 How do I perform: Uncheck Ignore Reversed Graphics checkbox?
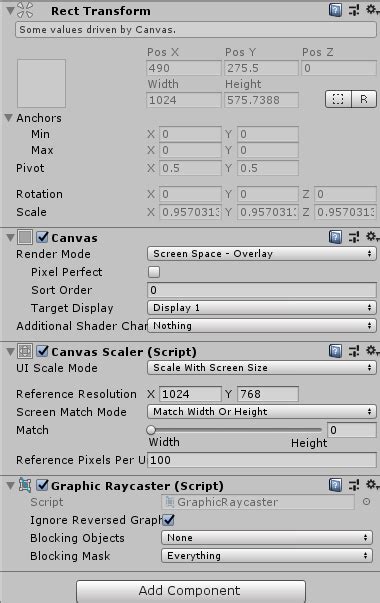pos(168,520)
